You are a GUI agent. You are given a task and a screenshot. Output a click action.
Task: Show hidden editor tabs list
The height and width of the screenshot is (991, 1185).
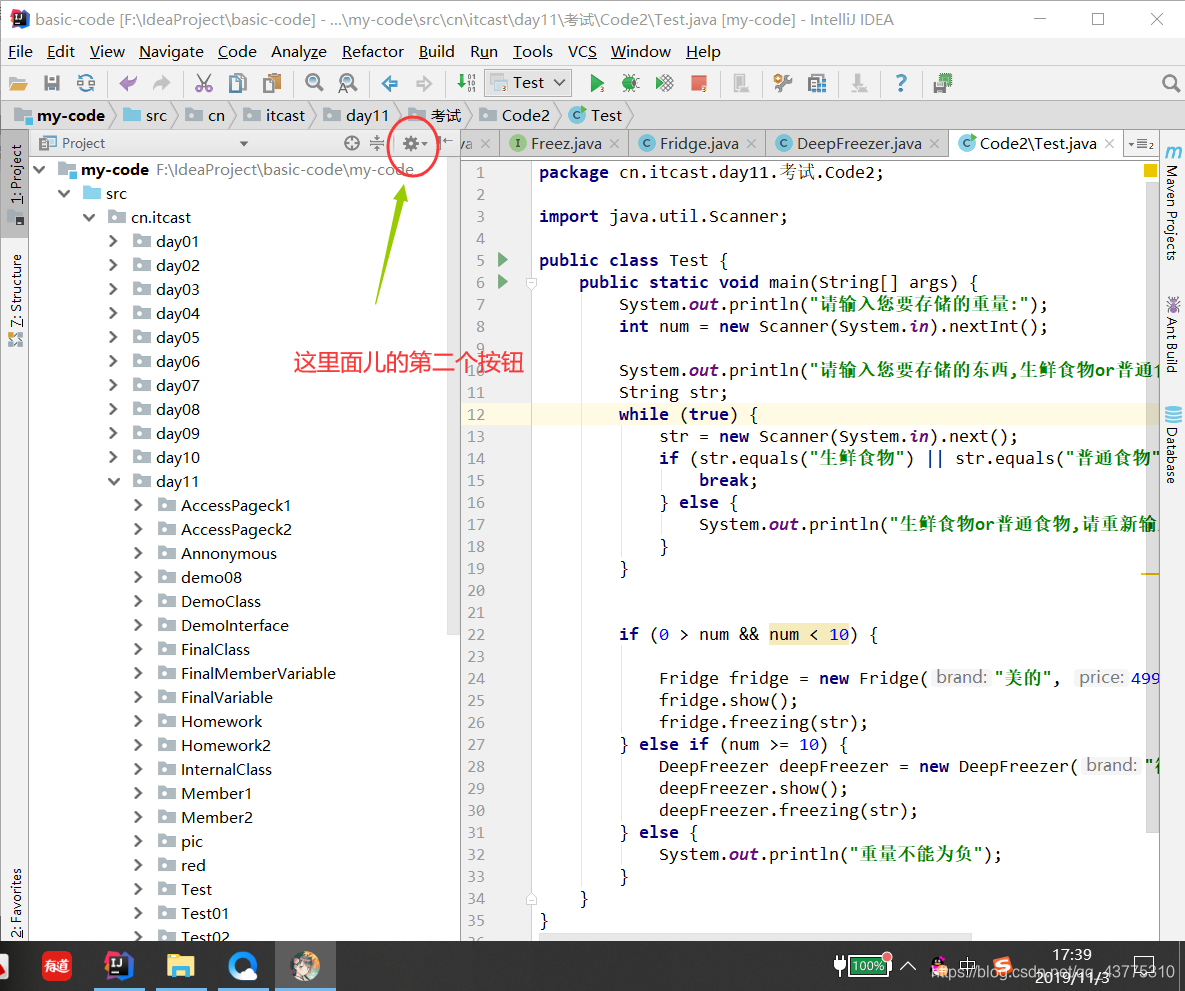click(x=1141, y=144)
